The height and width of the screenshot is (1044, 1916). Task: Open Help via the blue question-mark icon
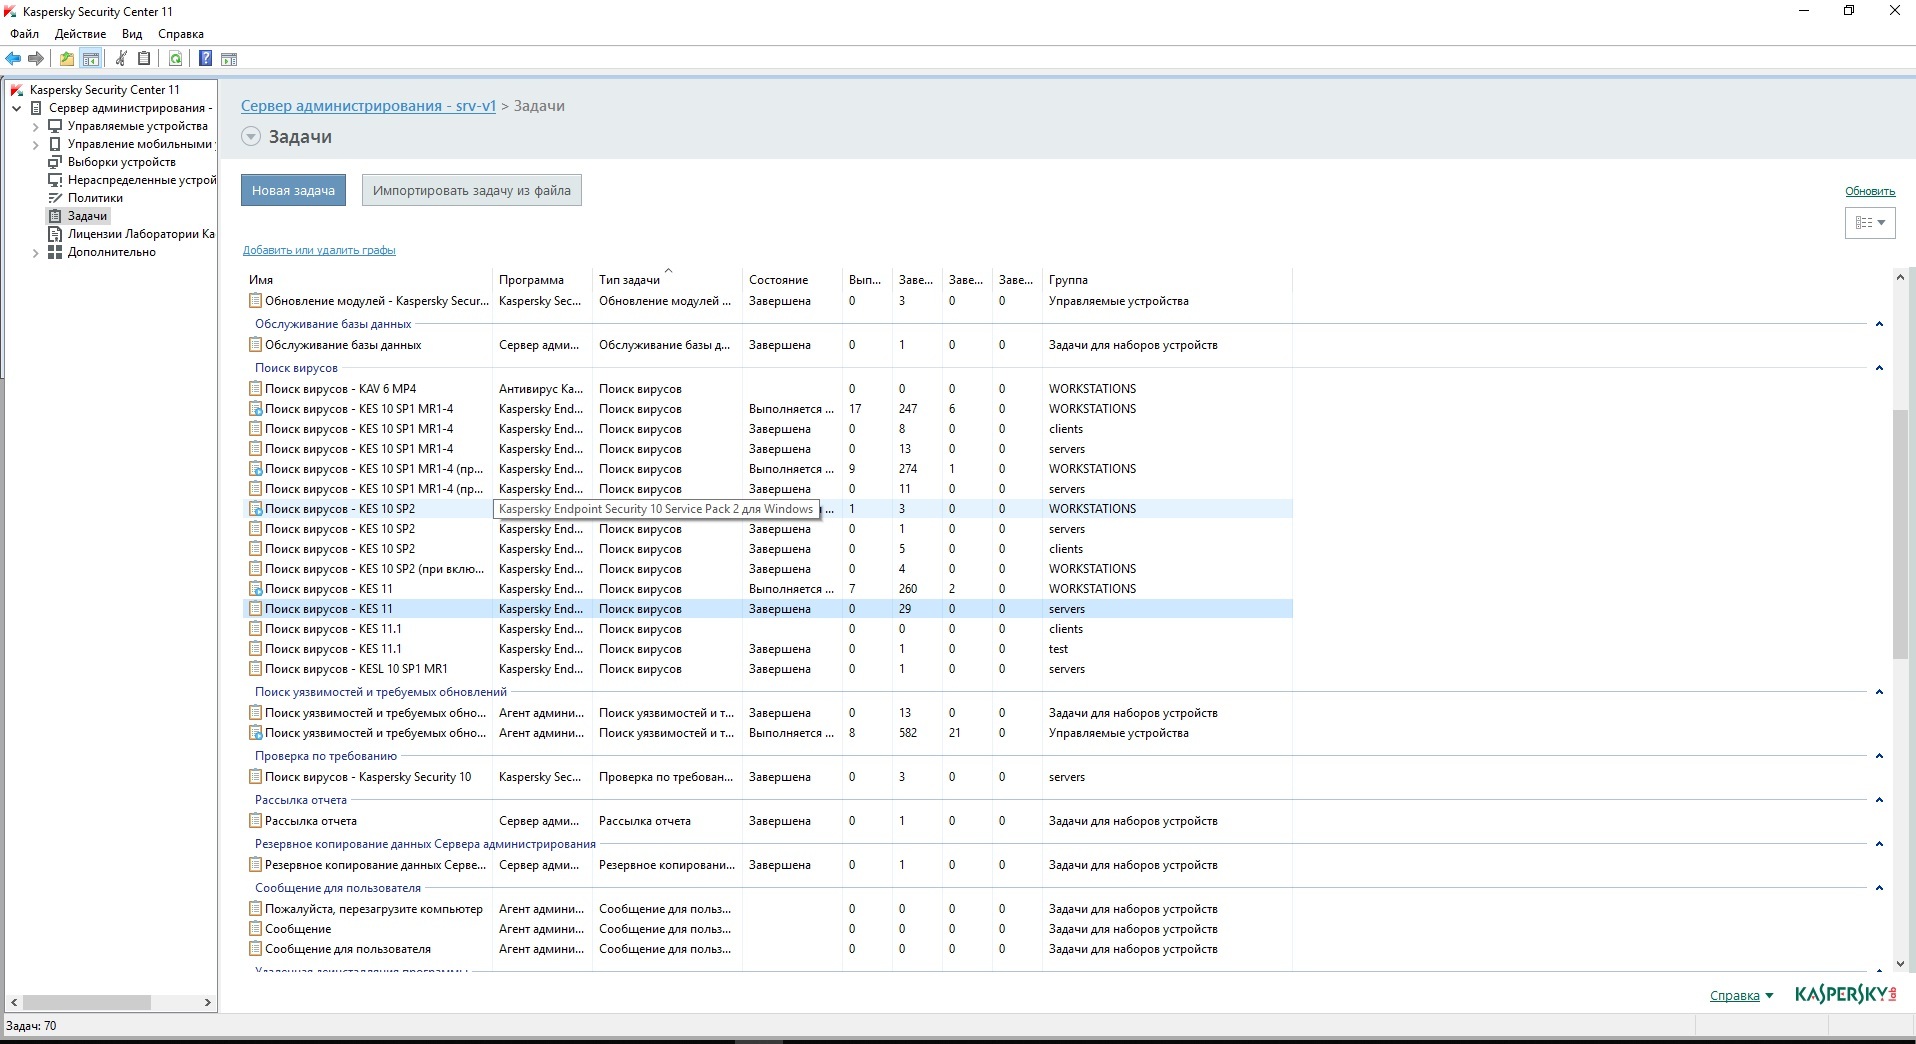[205, 59]
